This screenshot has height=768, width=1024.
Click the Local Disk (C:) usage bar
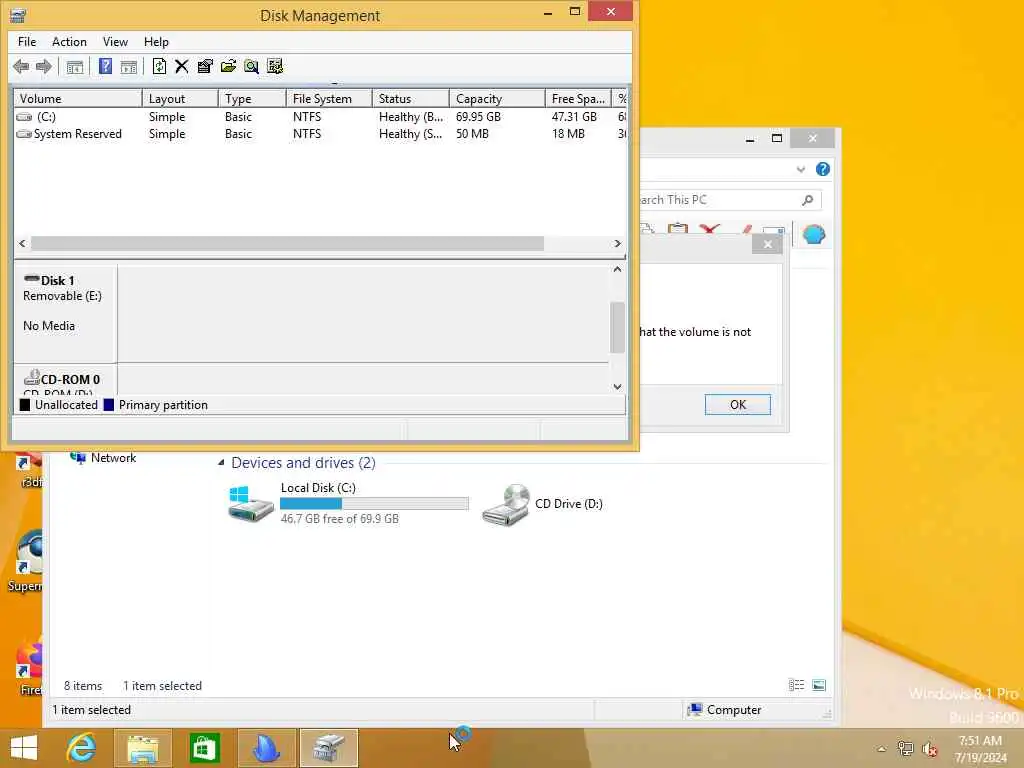374,504
